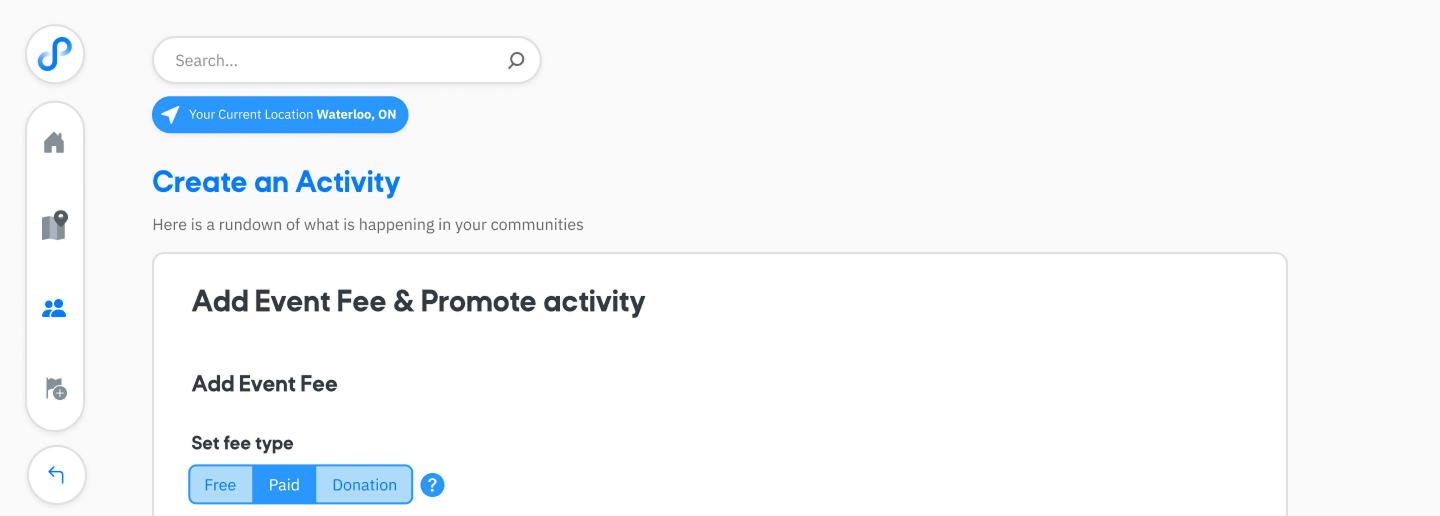Select the flag with plus icon
Viewport: 1440px width, 516px height.
56,388
